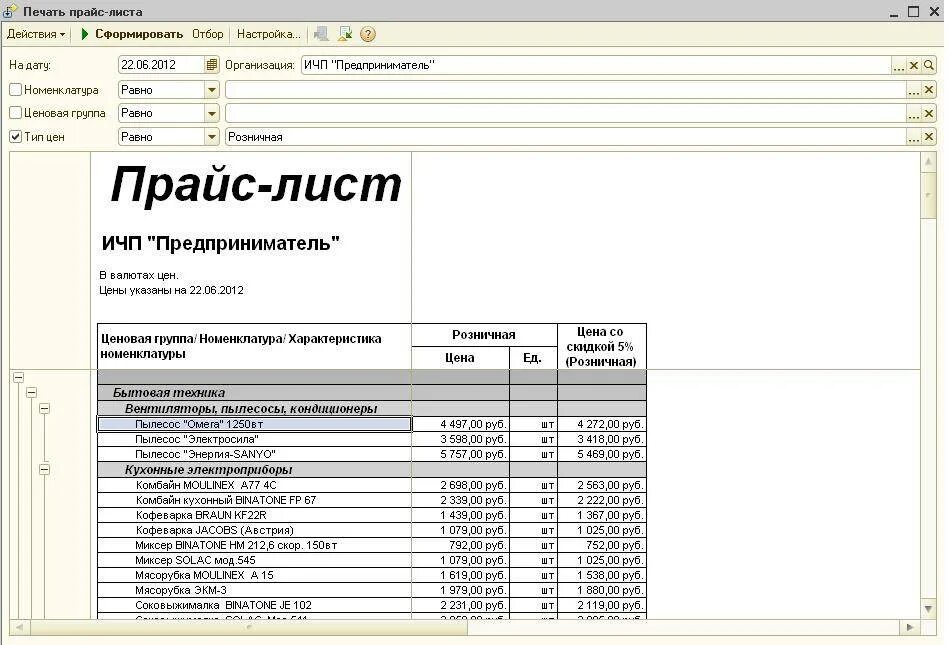Click the horizontal scrollbar thumb
Screen dimensions: 948x645
pyautogui.click(x=249, y=627)
